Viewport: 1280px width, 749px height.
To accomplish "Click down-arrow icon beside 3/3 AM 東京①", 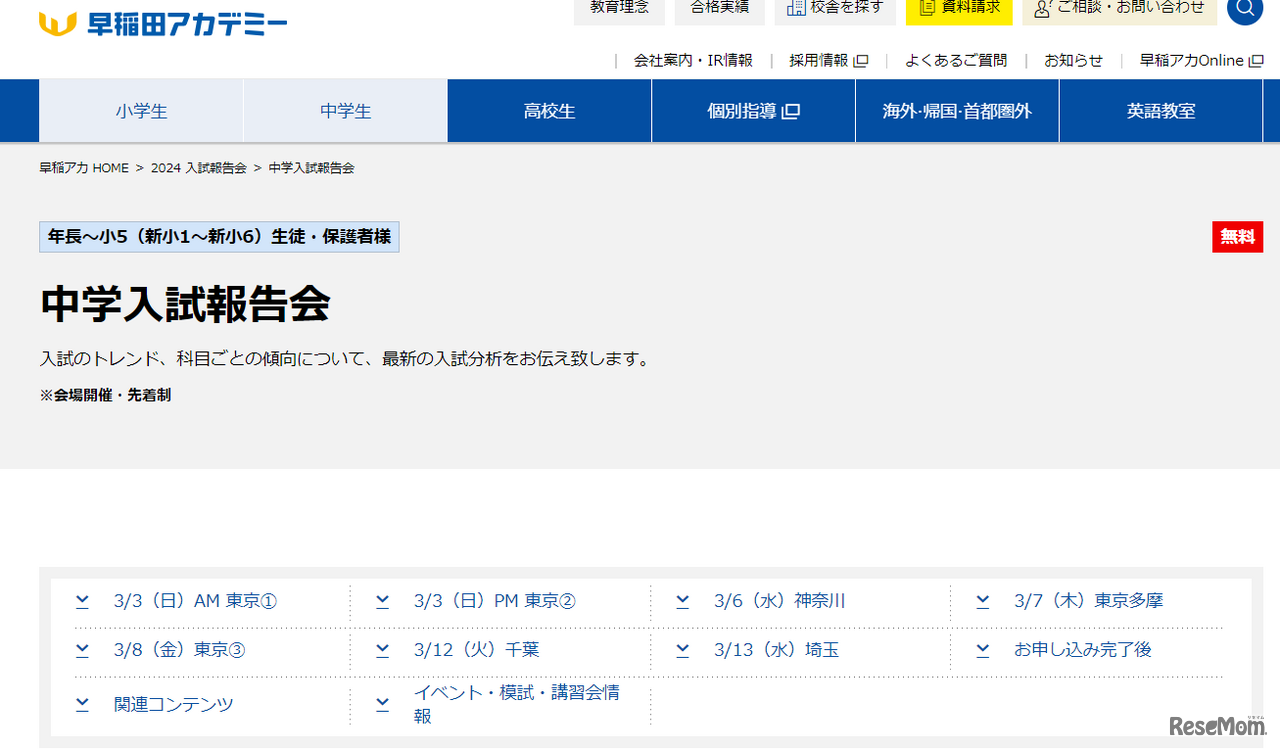I will (82, 601).
